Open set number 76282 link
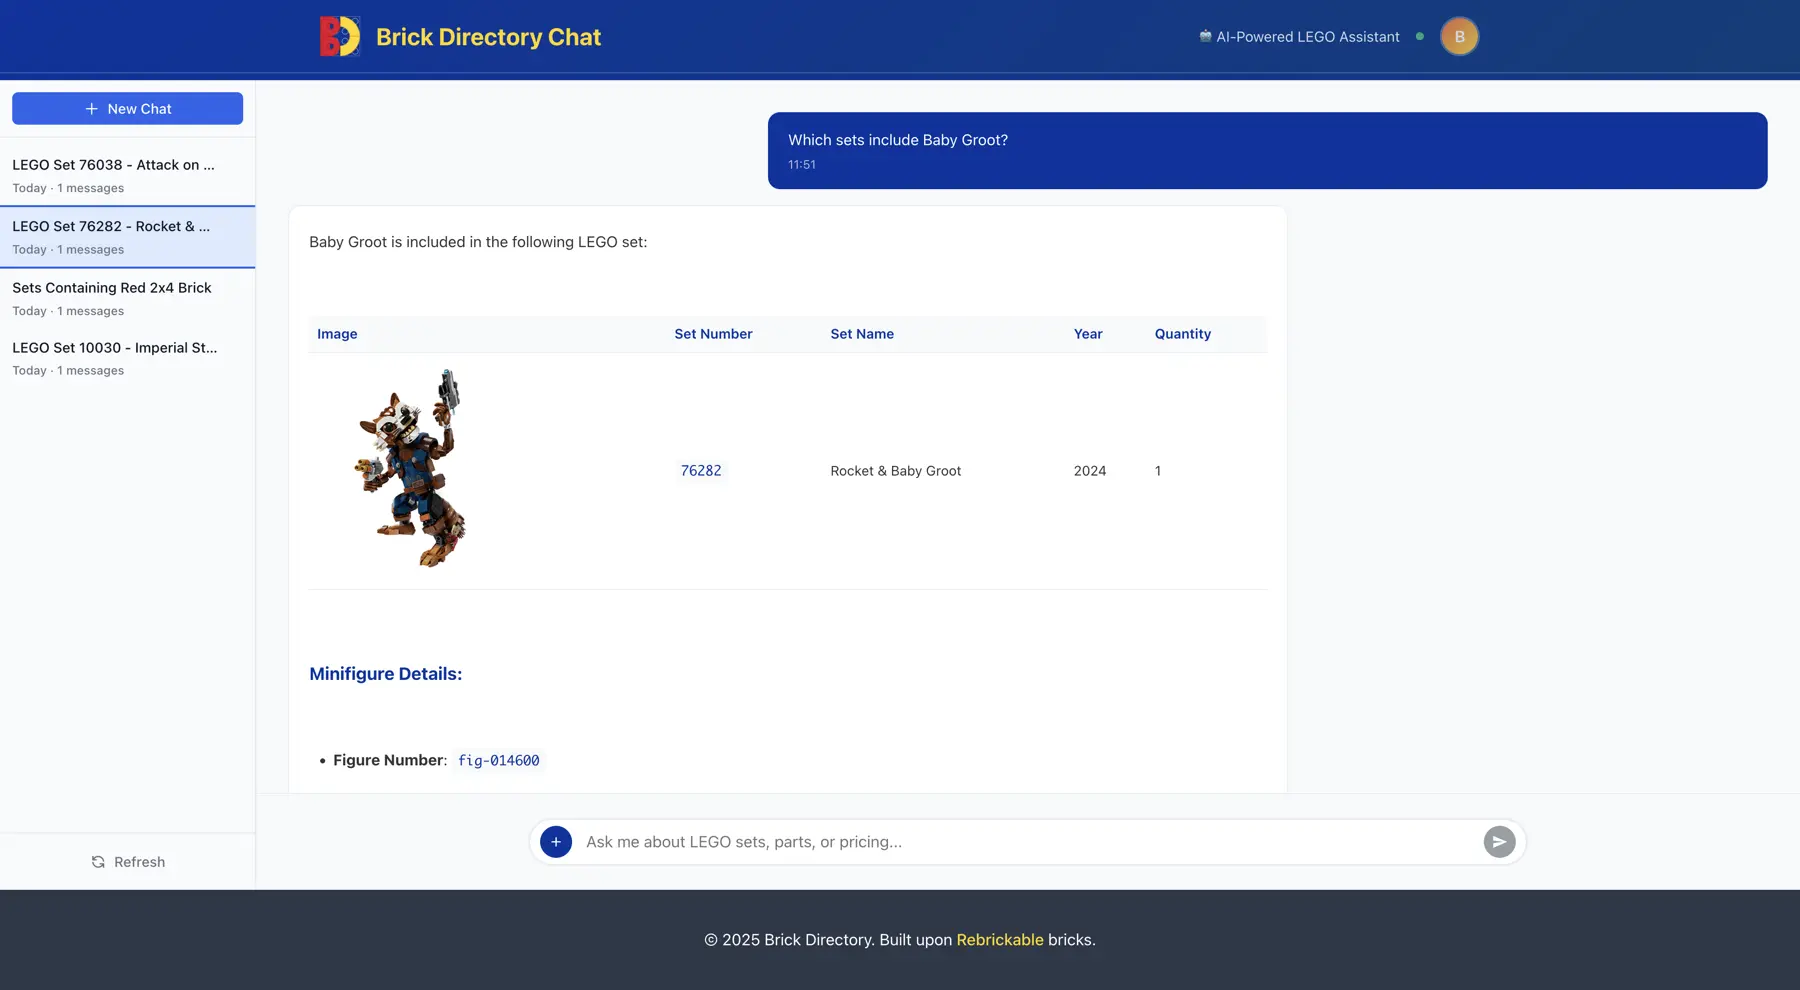Viewport: 1800px width, 990px height. tap(701, 471)
